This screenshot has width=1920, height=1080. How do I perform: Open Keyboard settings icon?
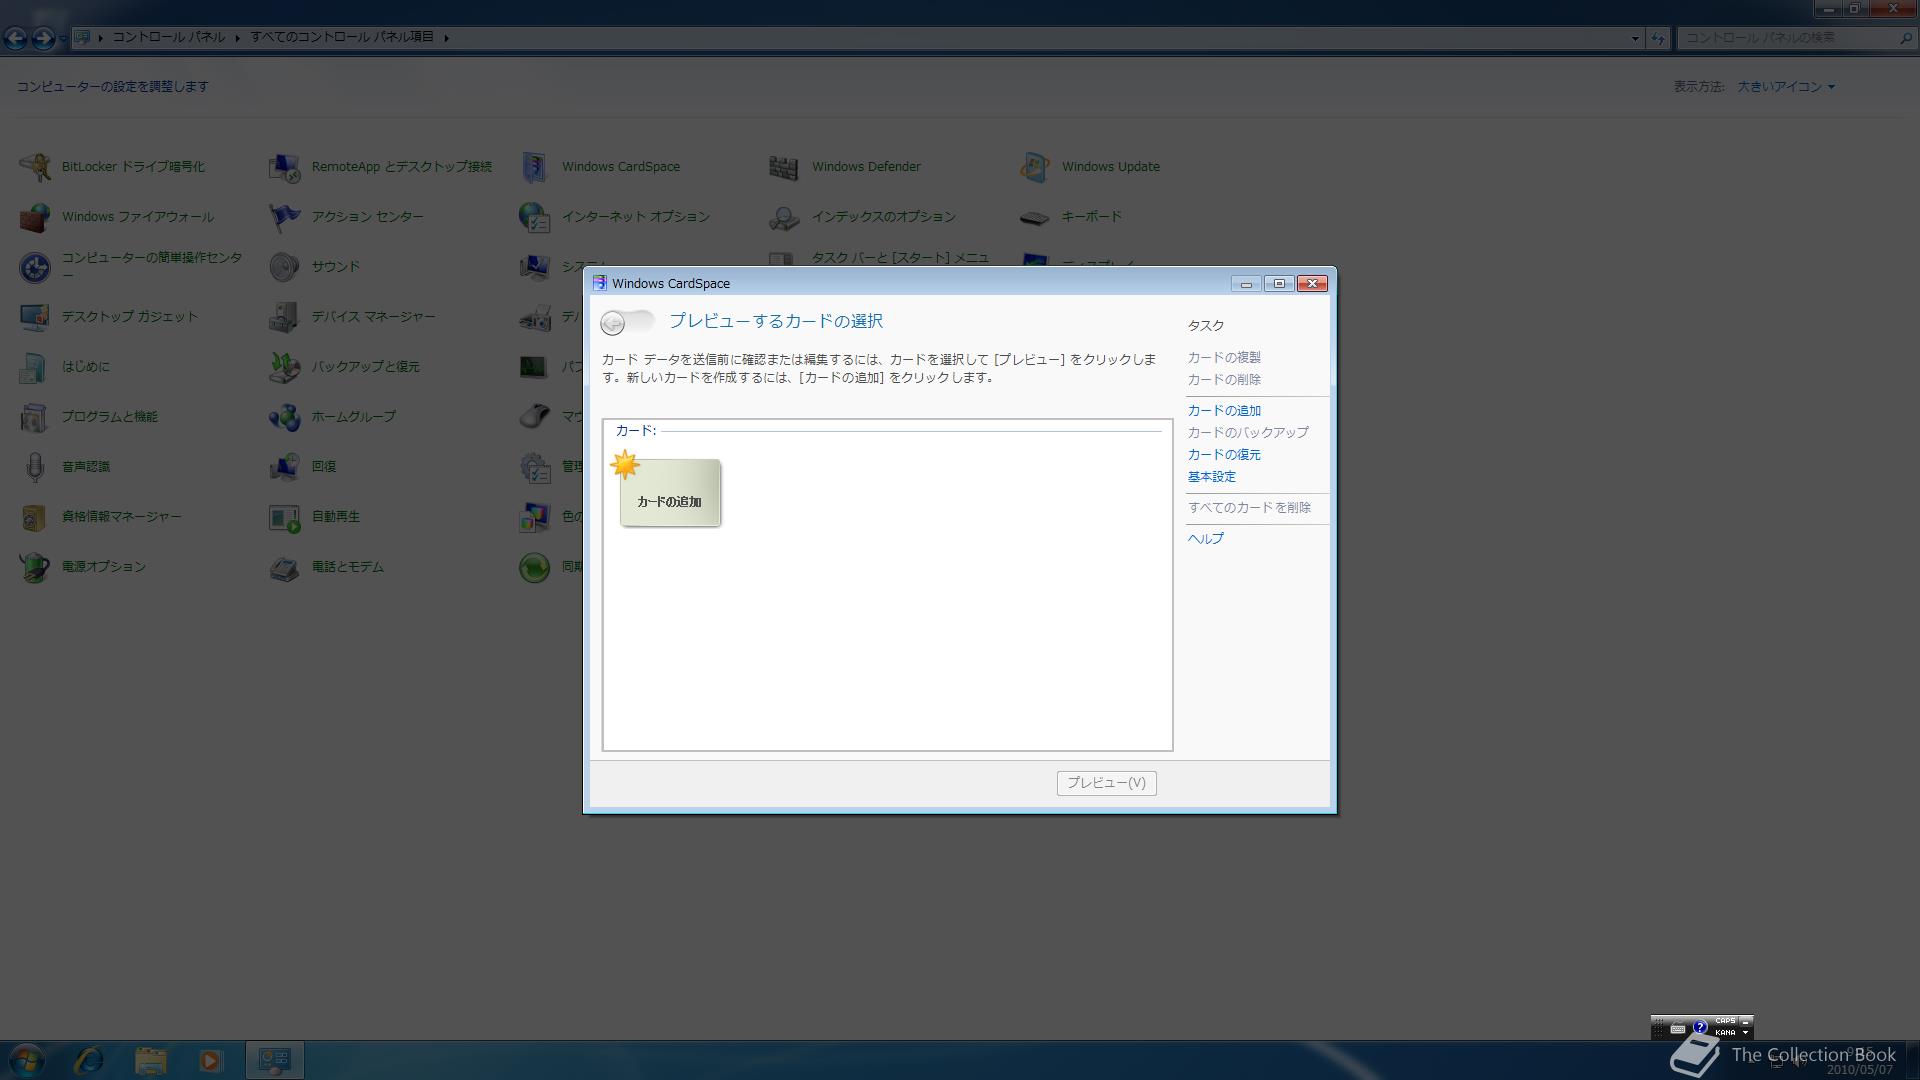click(1035, 217)
